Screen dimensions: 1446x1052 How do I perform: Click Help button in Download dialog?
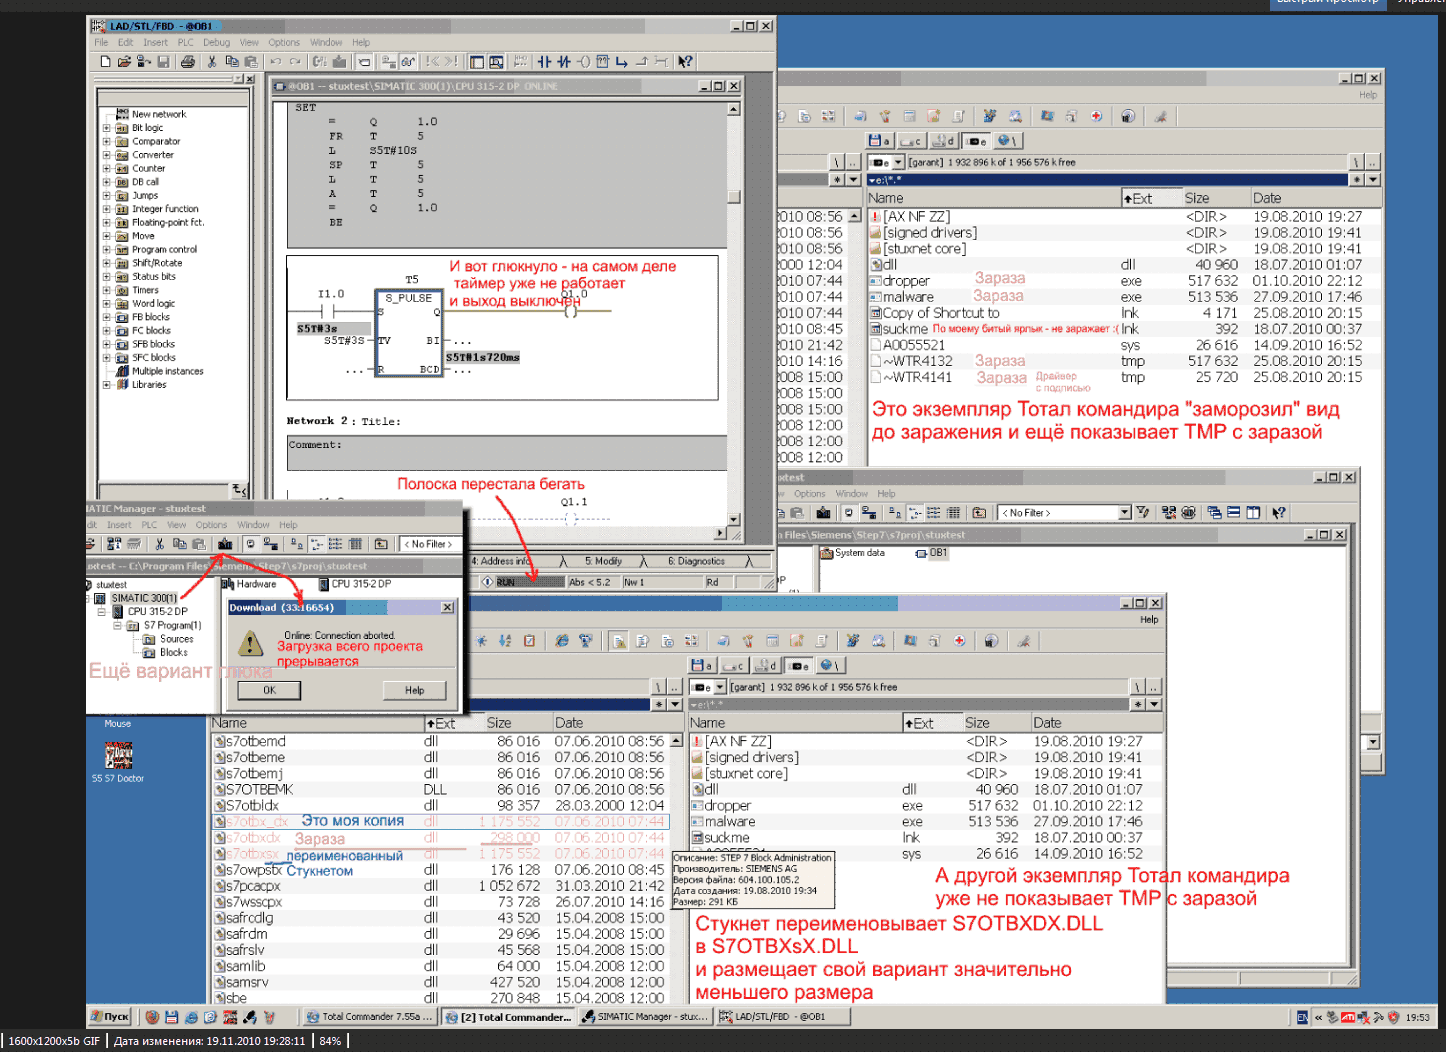(414, 690)
